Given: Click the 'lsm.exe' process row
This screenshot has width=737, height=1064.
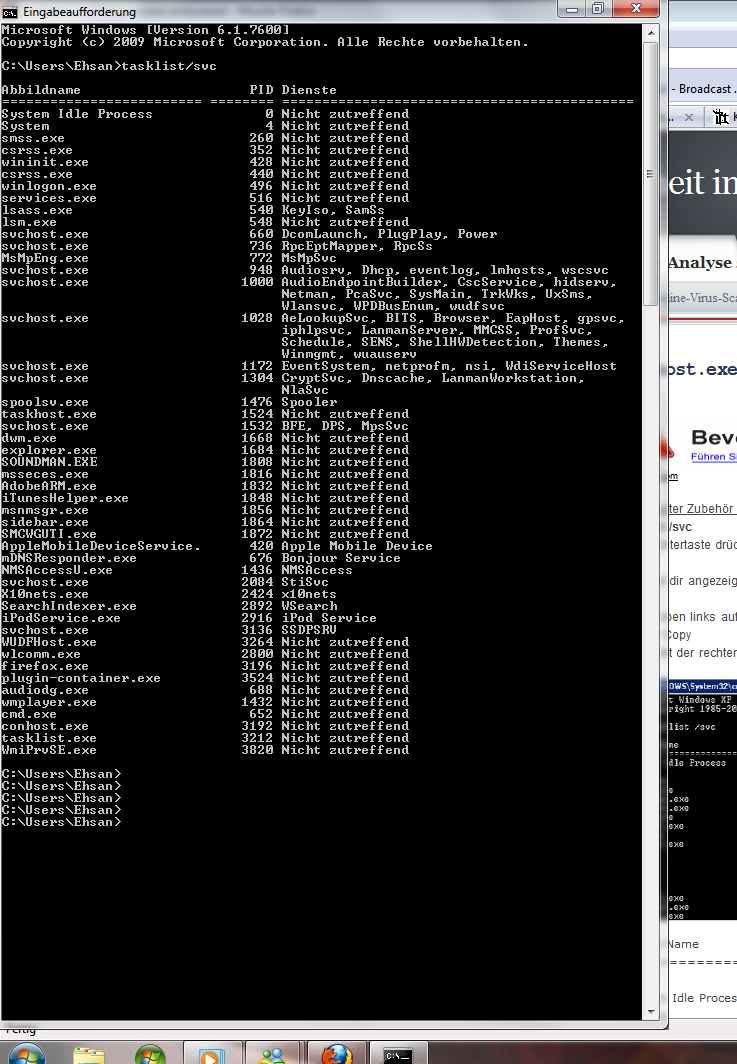Looking at the screenshot, I should (x=205, y=222).
